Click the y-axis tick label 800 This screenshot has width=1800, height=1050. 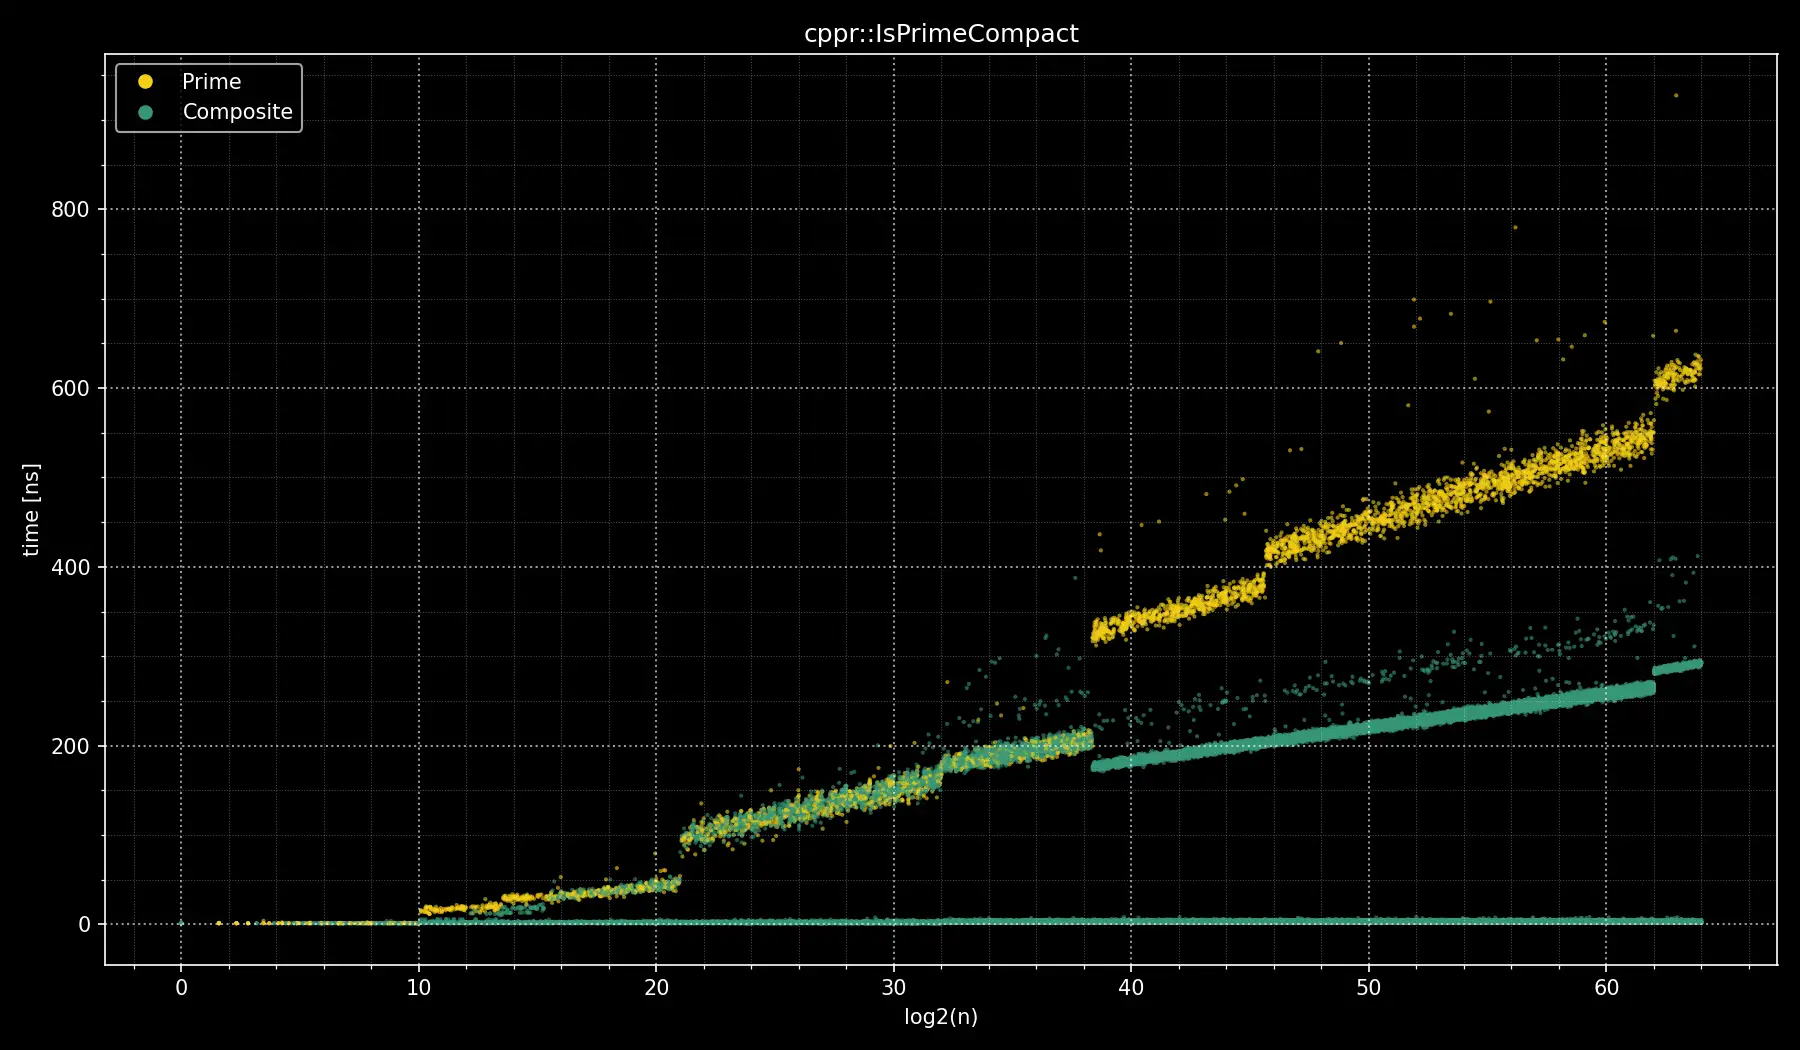70,209
